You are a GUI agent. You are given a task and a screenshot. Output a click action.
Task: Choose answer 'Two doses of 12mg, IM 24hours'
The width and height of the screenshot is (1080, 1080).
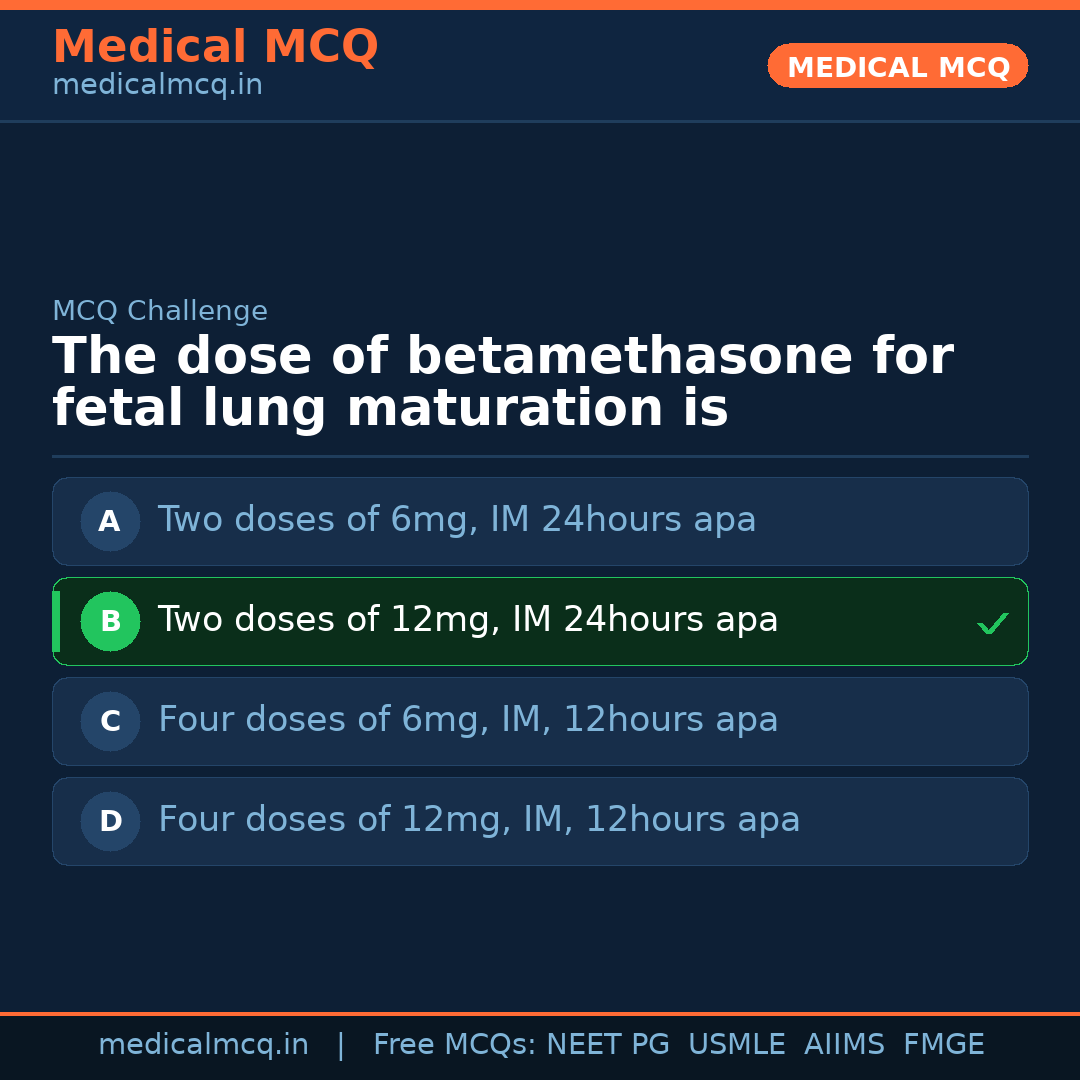click(x=468, y=621)
